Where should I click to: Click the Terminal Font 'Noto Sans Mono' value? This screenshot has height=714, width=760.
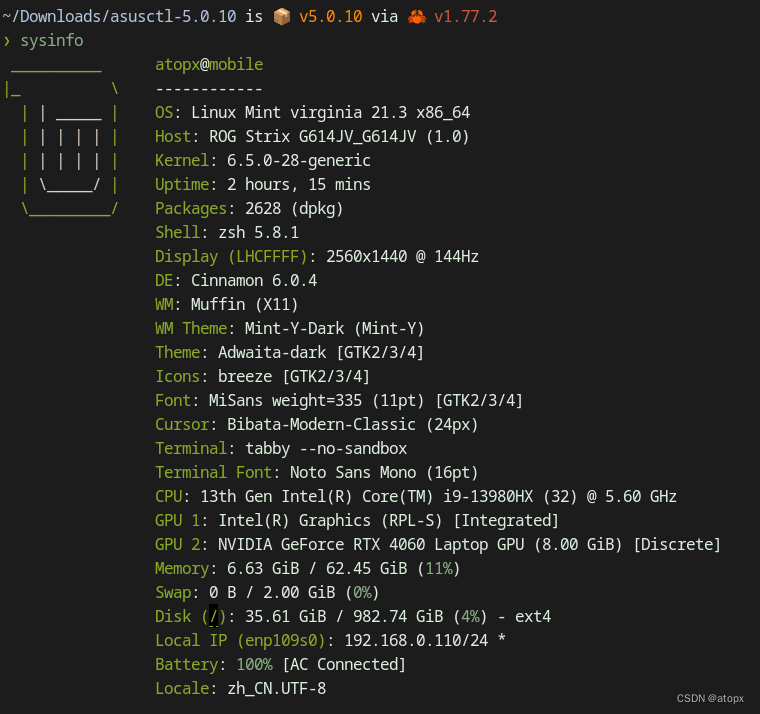353,473
